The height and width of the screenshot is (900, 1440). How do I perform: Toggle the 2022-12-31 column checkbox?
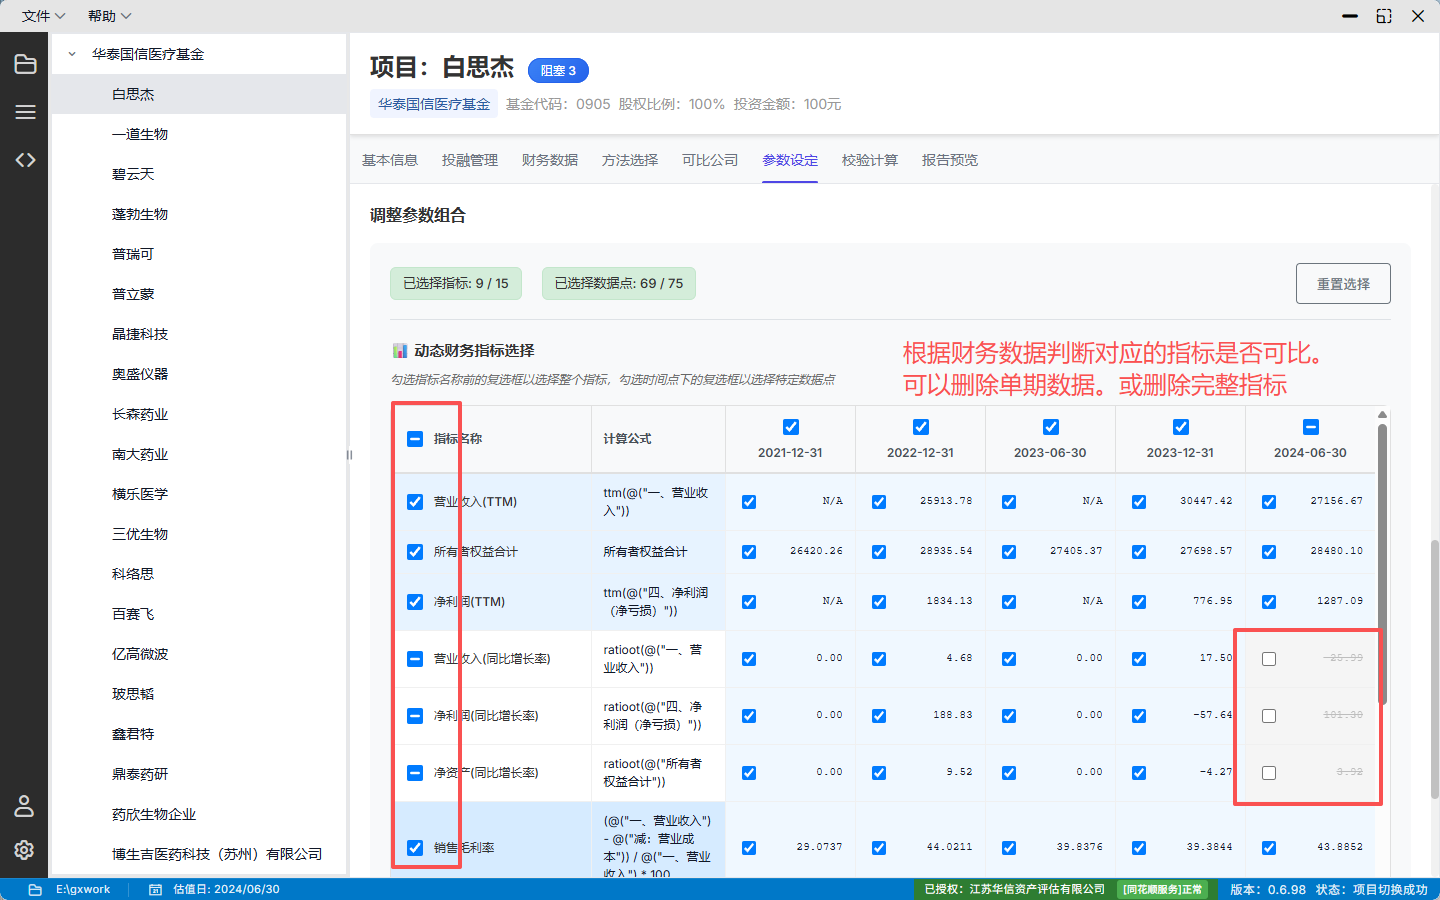click(x=921, y=427)
